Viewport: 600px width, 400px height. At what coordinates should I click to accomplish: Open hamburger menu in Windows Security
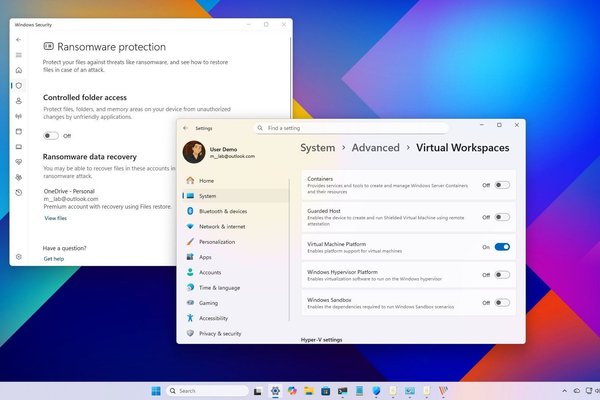coord(19,55)
